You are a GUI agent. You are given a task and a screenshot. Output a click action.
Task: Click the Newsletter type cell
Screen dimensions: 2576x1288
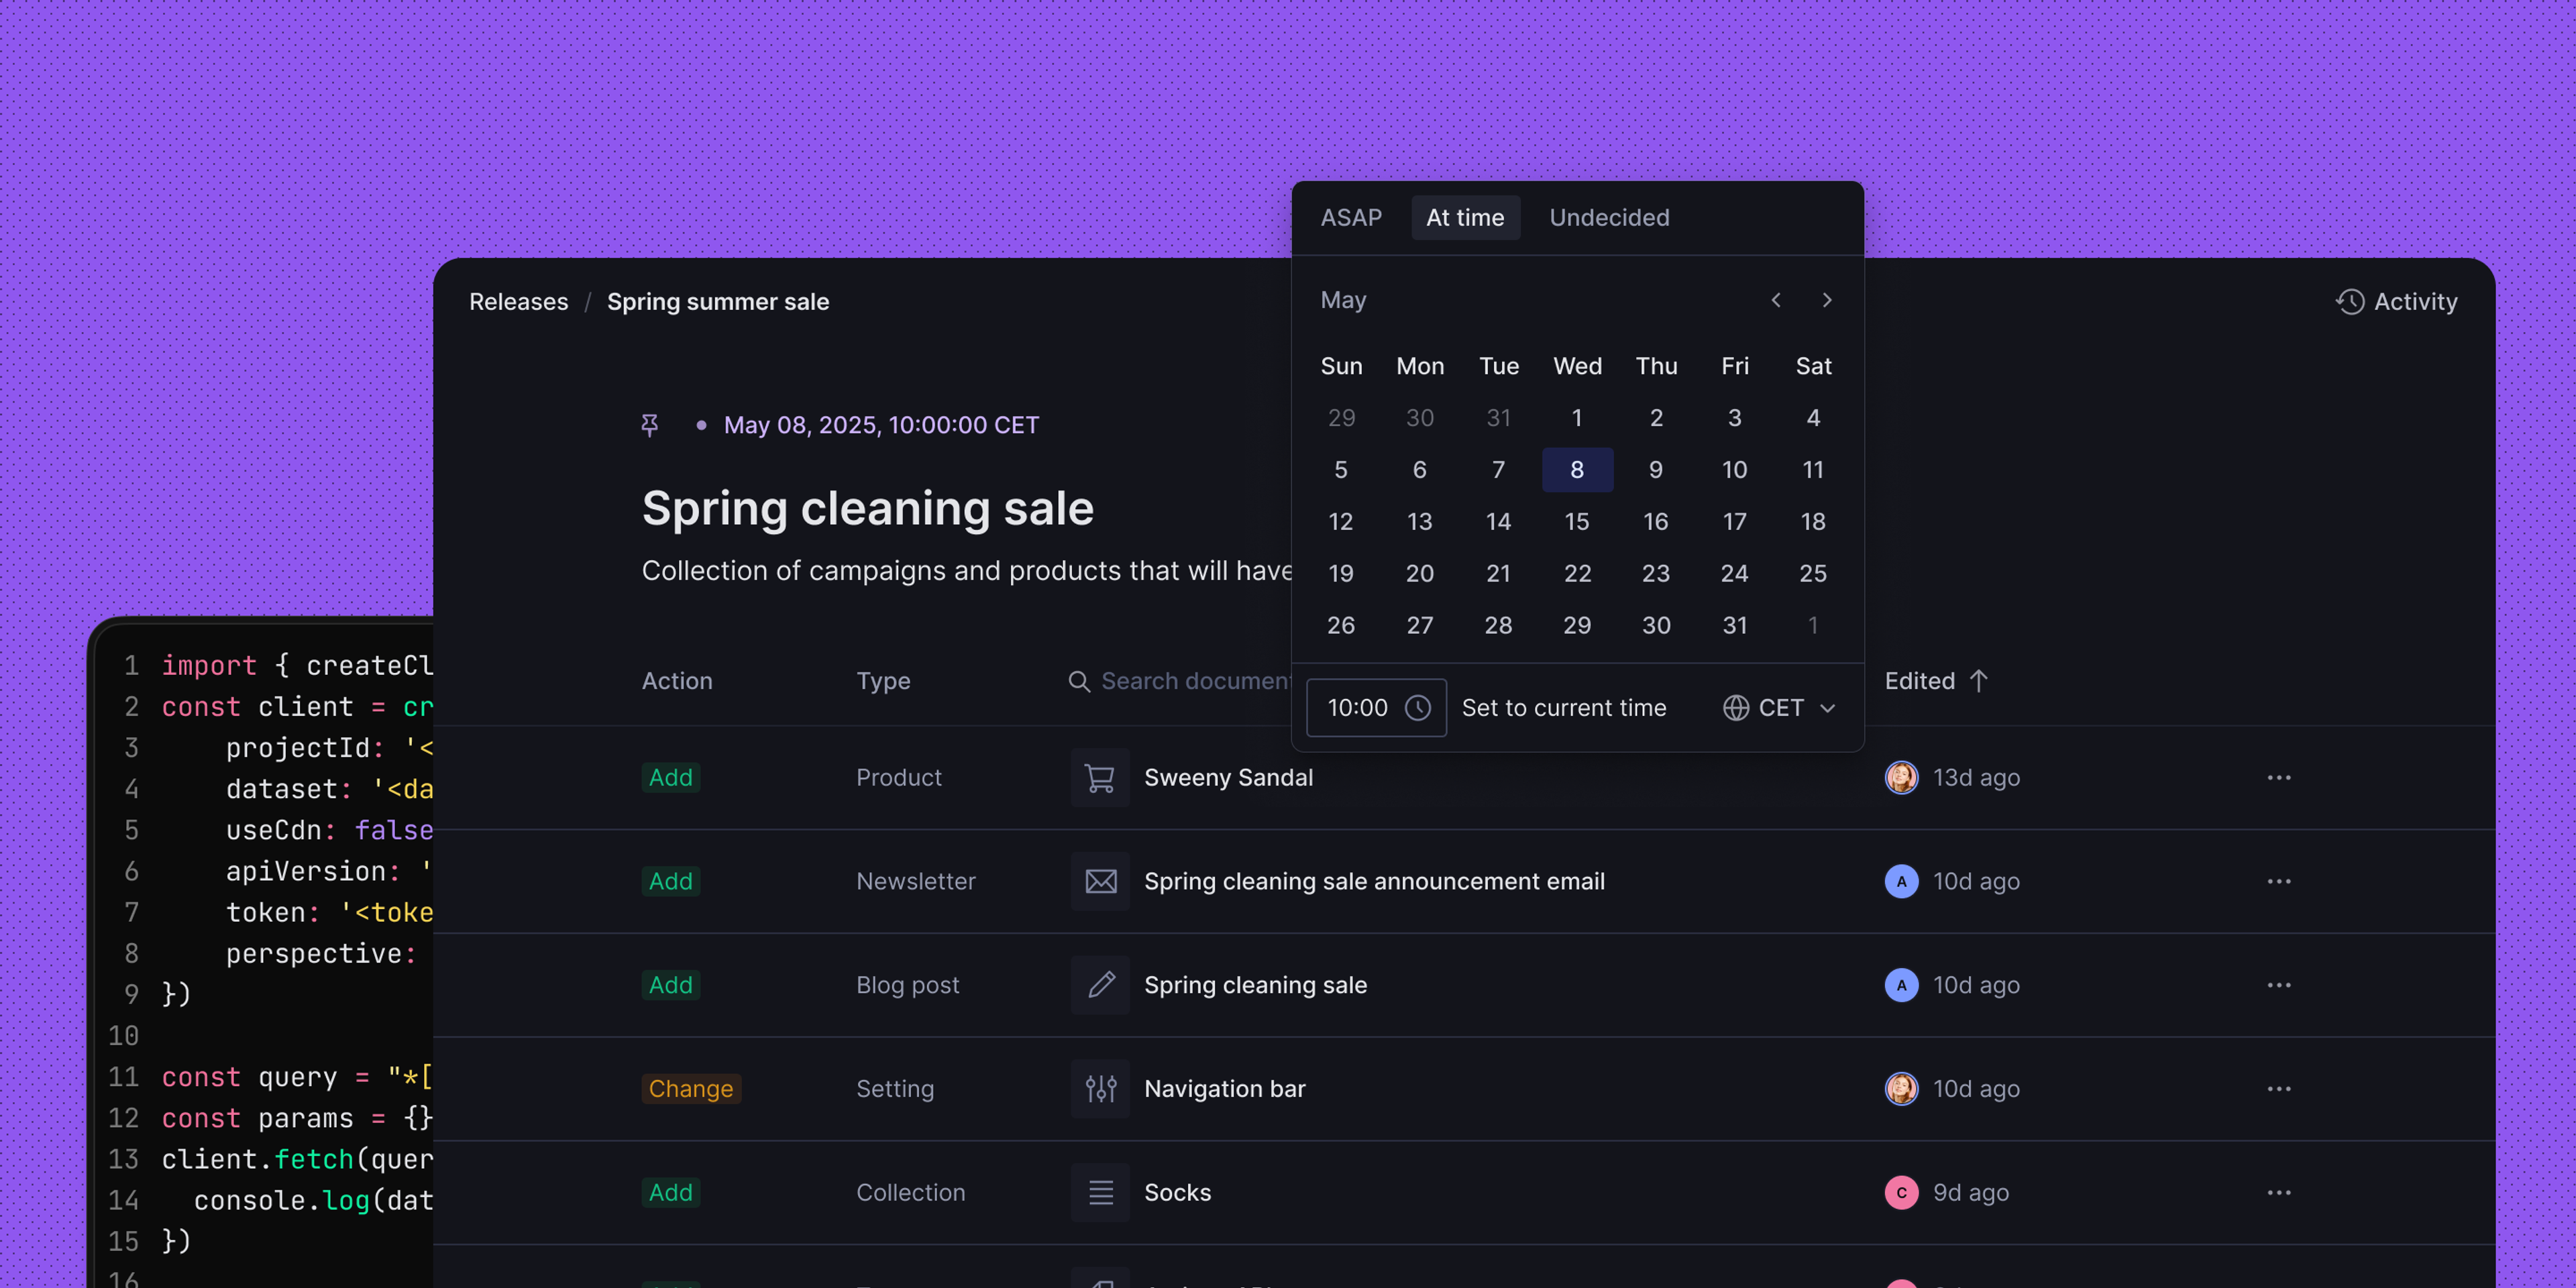(916, 881)
